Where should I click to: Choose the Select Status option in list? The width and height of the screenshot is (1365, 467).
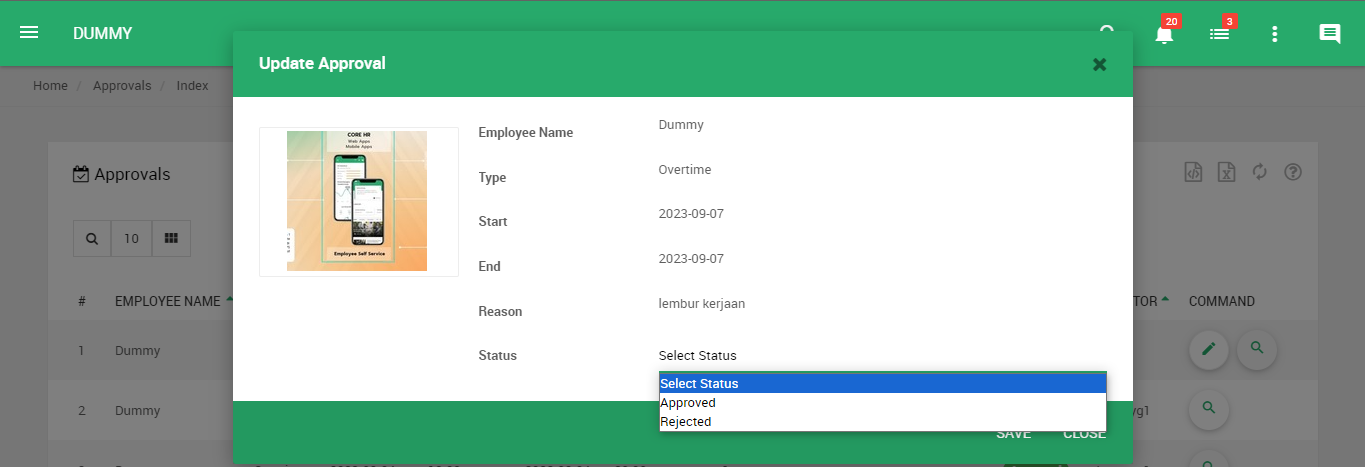pos(882,384)
